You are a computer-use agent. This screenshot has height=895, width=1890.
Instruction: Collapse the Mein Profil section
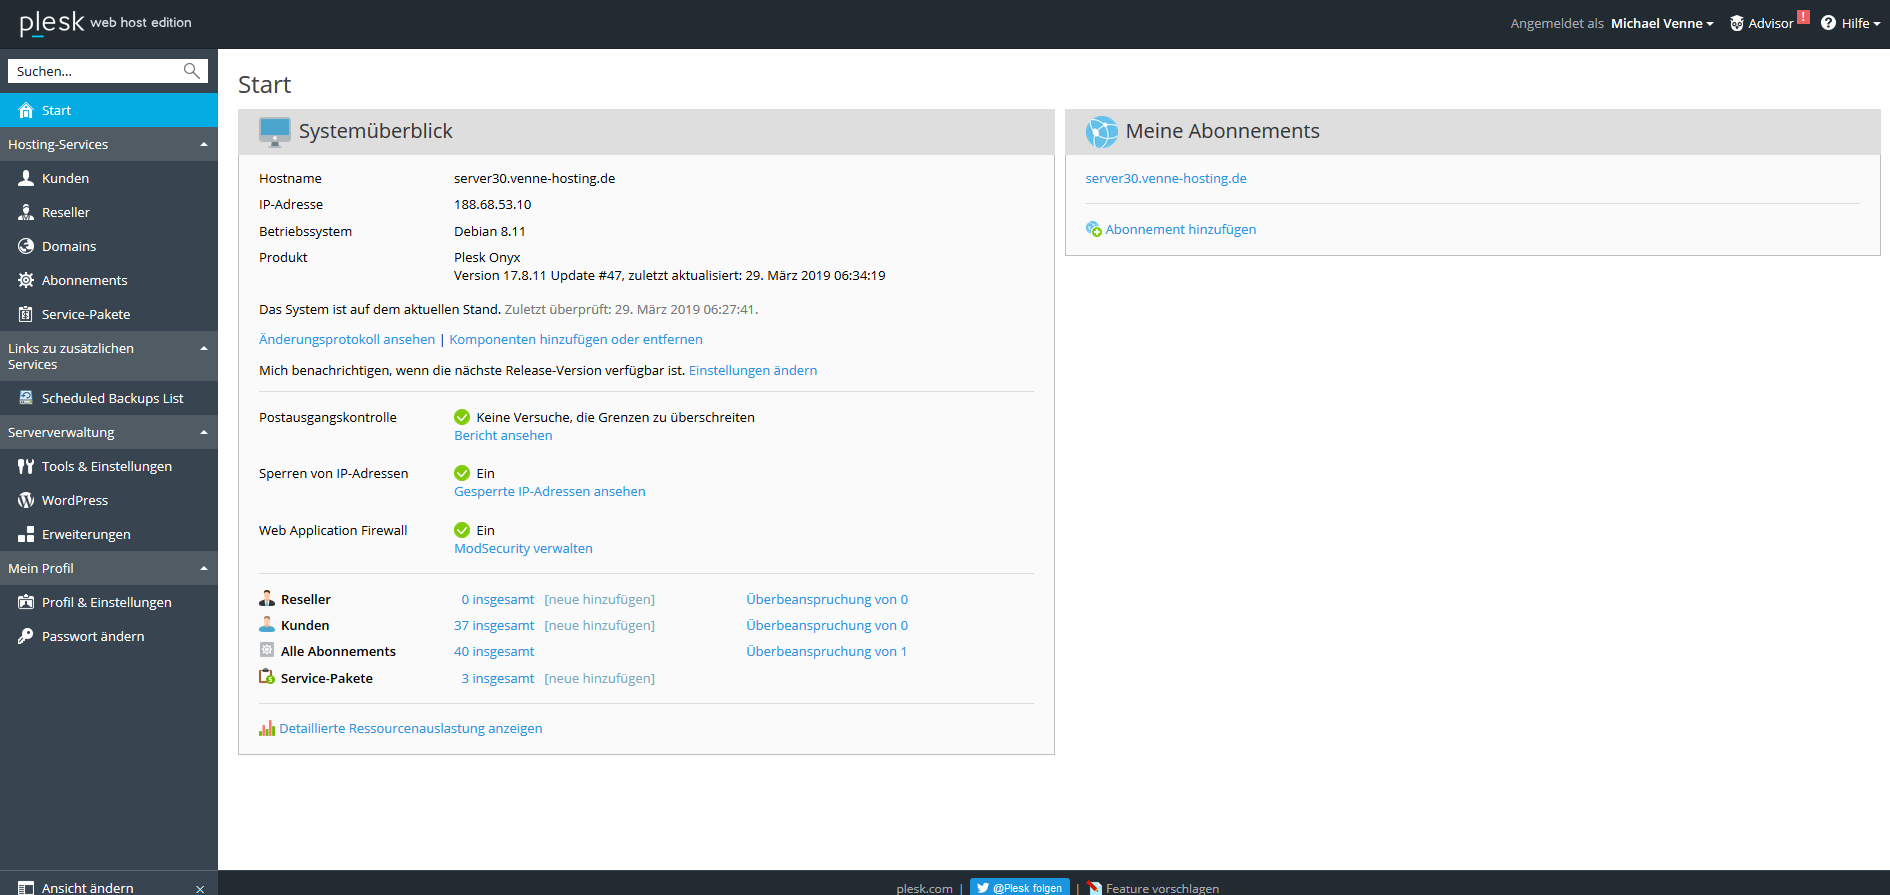pos(204,568)
